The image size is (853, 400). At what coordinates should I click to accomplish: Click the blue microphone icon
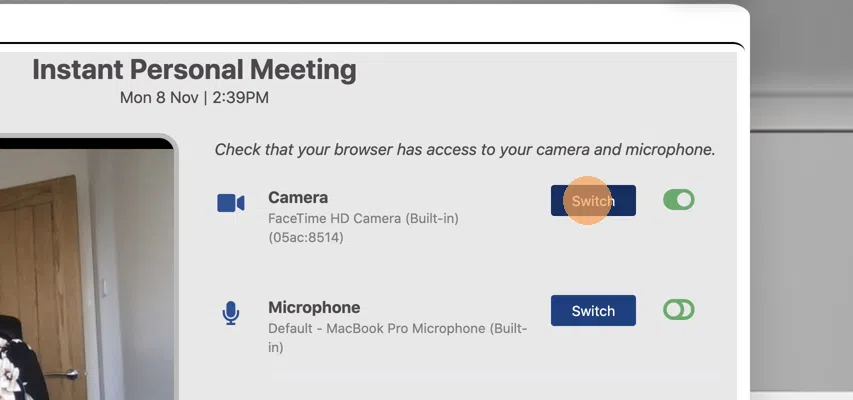pyautogui.click(x=231, y=313)
